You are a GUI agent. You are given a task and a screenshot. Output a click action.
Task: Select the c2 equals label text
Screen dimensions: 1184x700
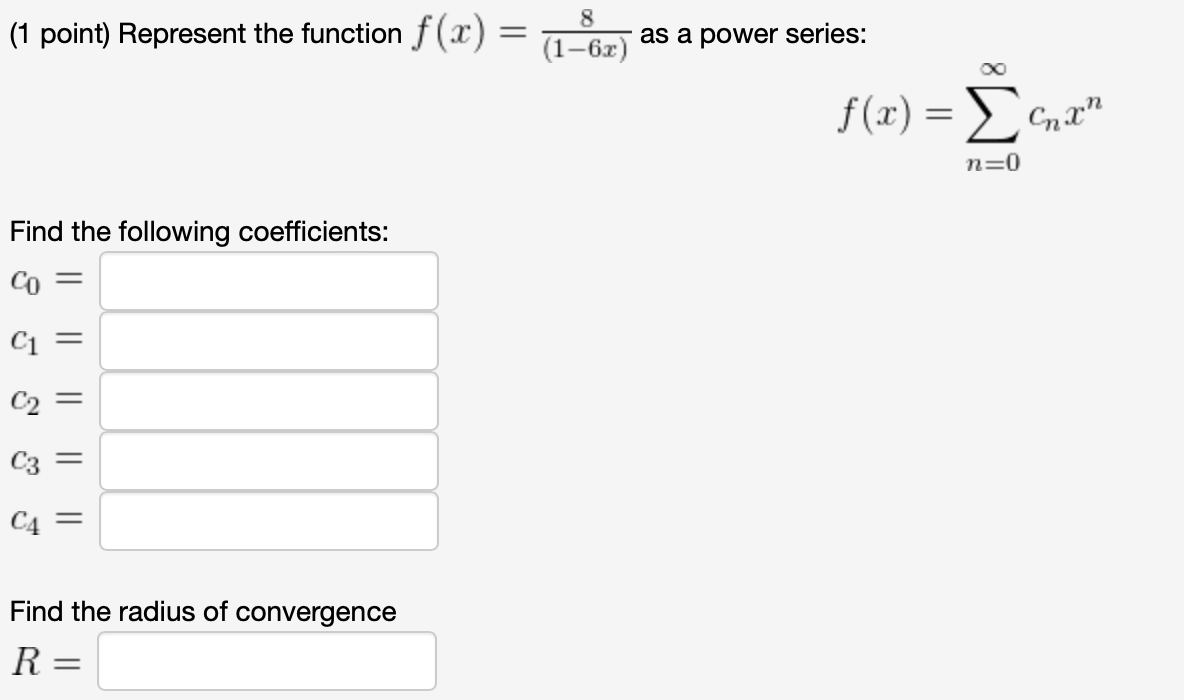pyautogui.click(x=45, y=401)
